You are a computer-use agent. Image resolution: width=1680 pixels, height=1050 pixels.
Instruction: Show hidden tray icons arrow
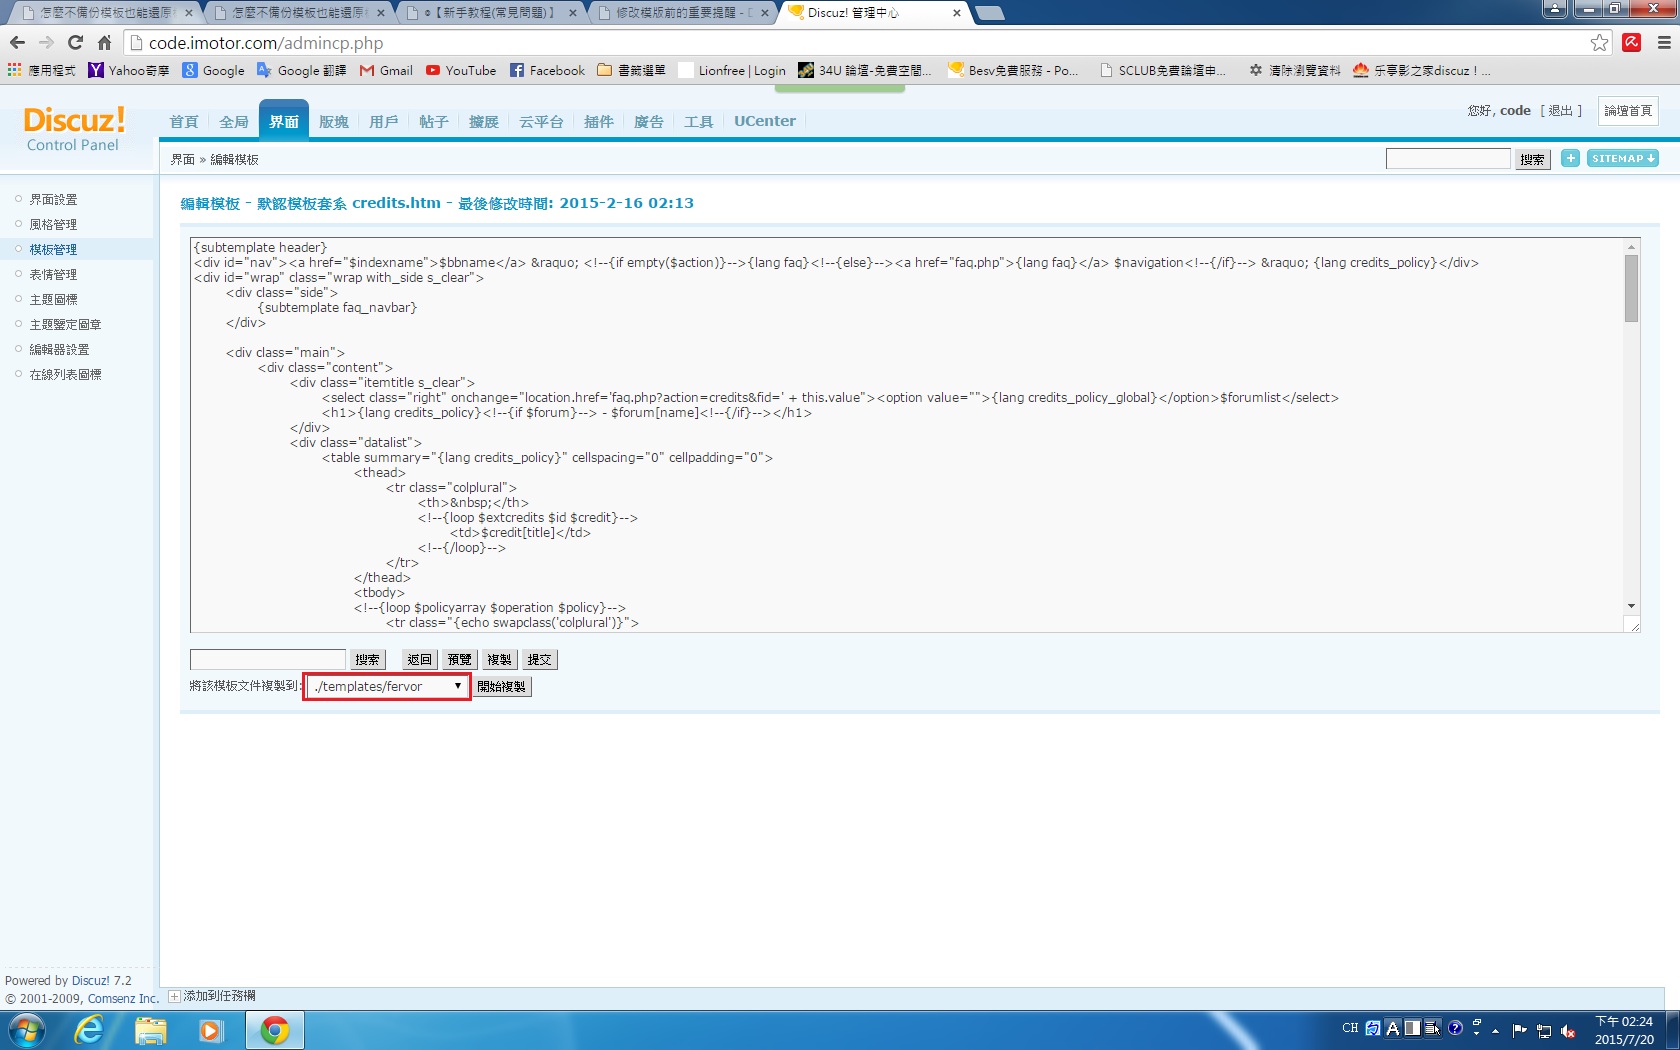pyautogui.click(x=1496, y=1030)
